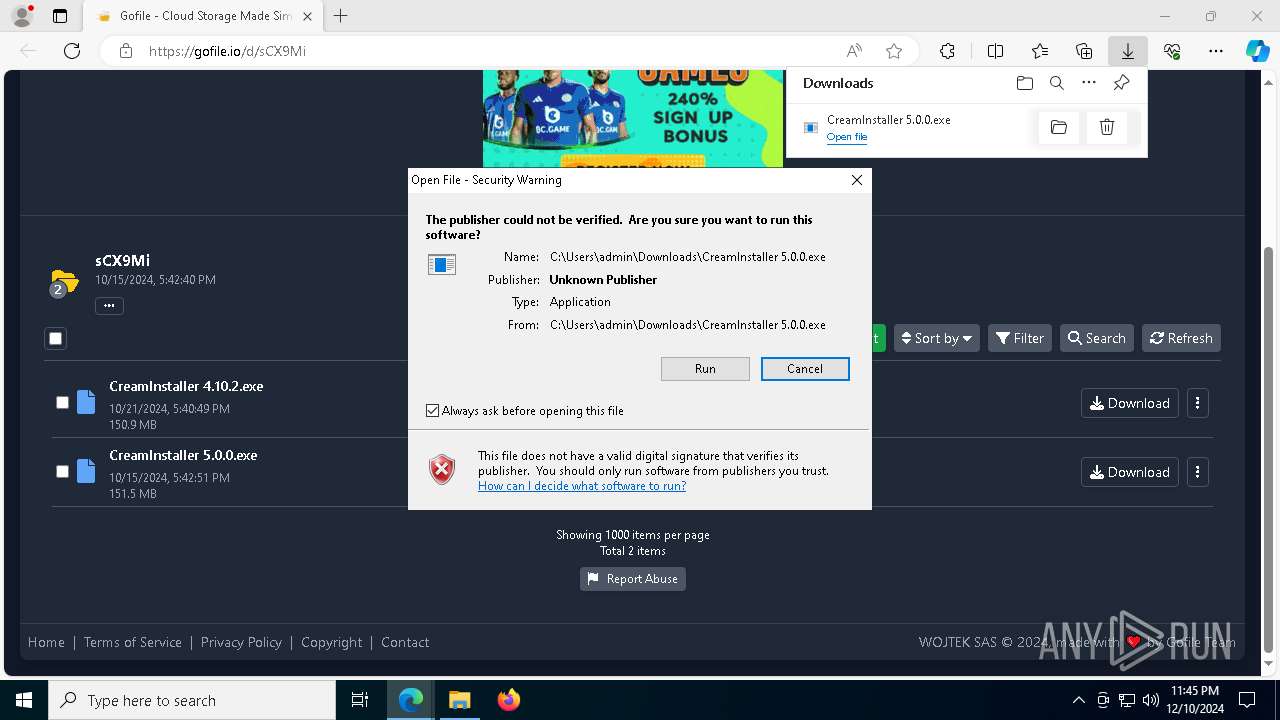The height and width of the screenshot is (720, 1280).
Task: Pin the Downloads panel
Action: [x=1121, y=83]
